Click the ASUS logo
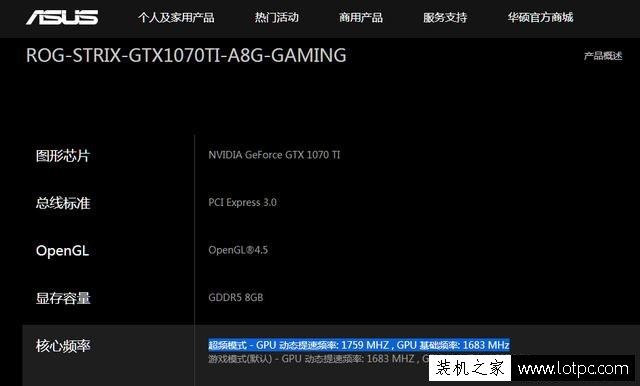640x386 pixels. point(62,17)
